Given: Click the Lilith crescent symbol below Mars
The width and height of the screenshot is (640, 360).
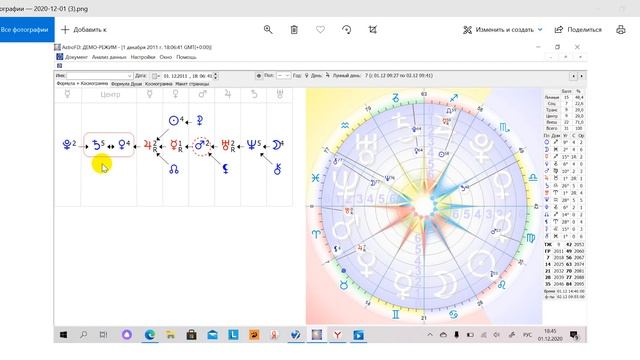Looking at the screenshot, I should pos(226,169).
